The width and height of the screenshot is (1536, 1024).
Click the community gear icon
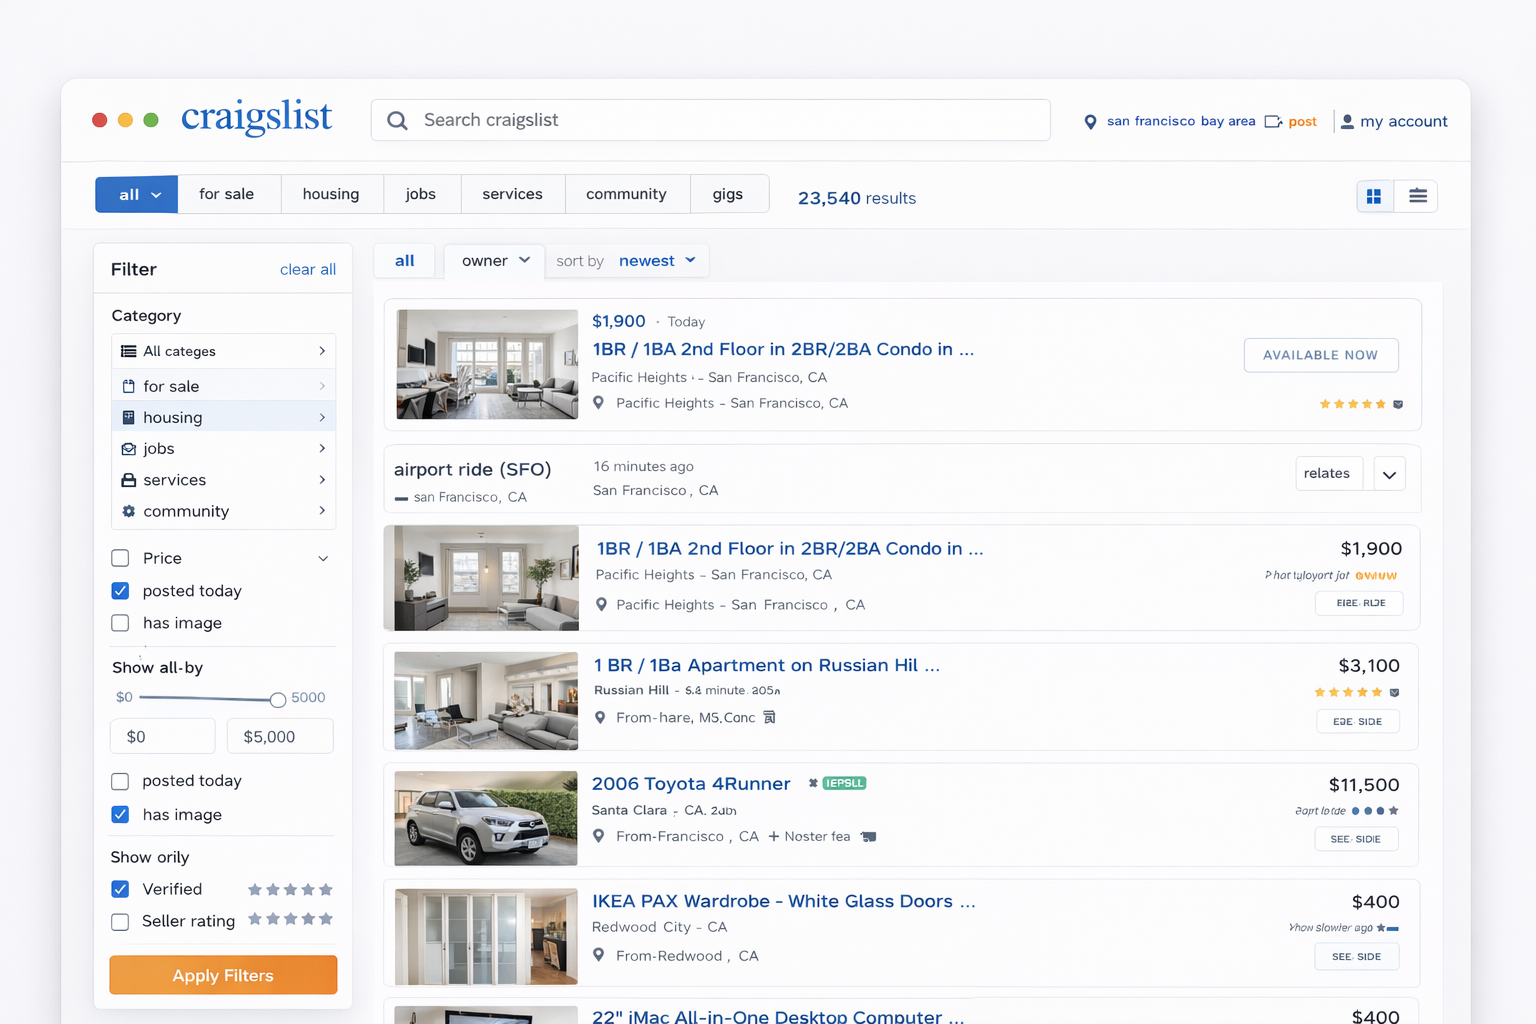click(x=129, y=511)
